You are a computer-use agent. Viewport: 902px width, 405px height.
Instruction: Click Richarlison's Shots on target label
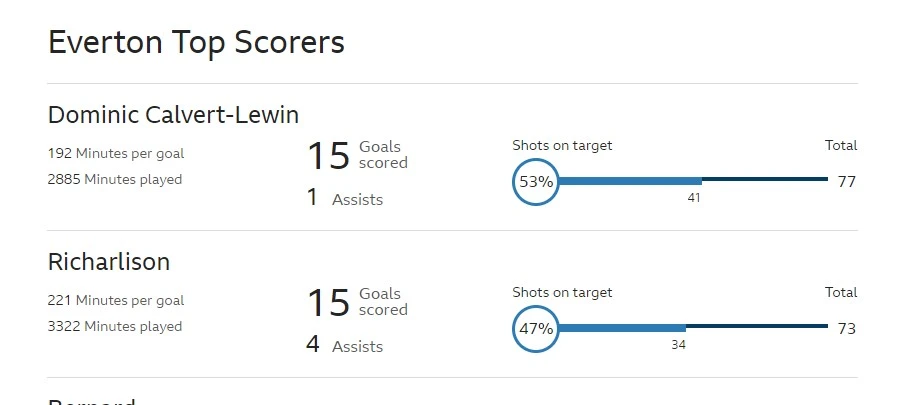pos(562,292)
